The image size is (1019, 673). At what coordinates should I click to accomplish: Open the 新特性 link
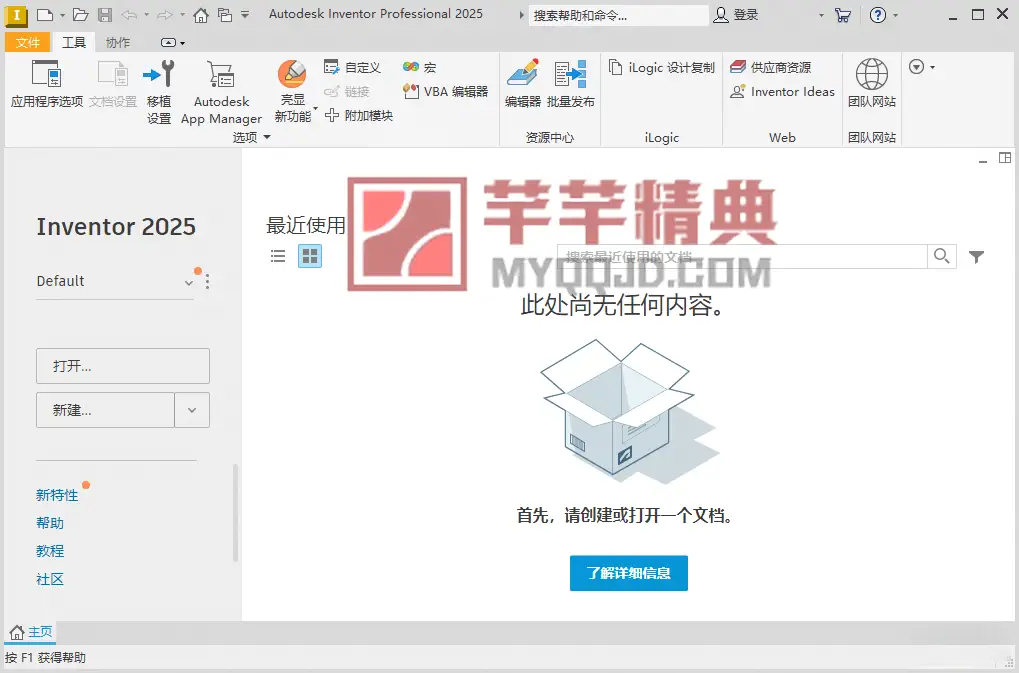(x=57, y=495)
